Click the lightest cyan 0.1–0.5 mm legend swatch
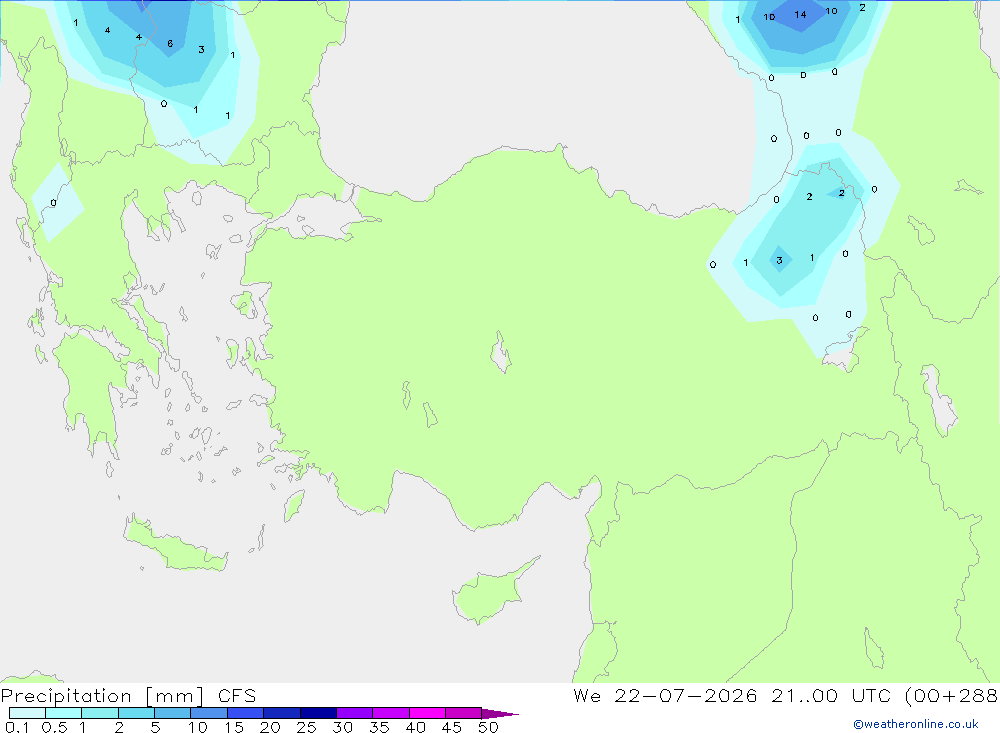The image size is (1000, 733). (x=27, y=713)
